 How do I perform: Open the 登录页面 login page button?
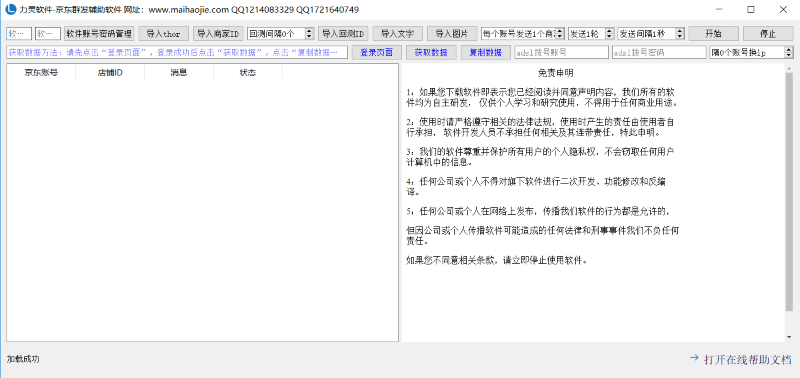[x=377, y=52]
